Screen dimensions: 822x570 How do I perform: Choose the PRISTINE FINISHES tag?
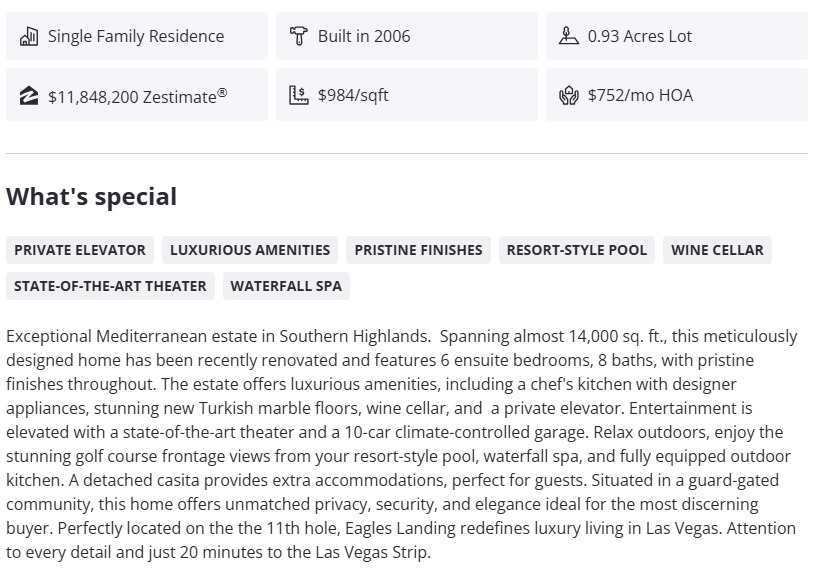coord(418,250)
